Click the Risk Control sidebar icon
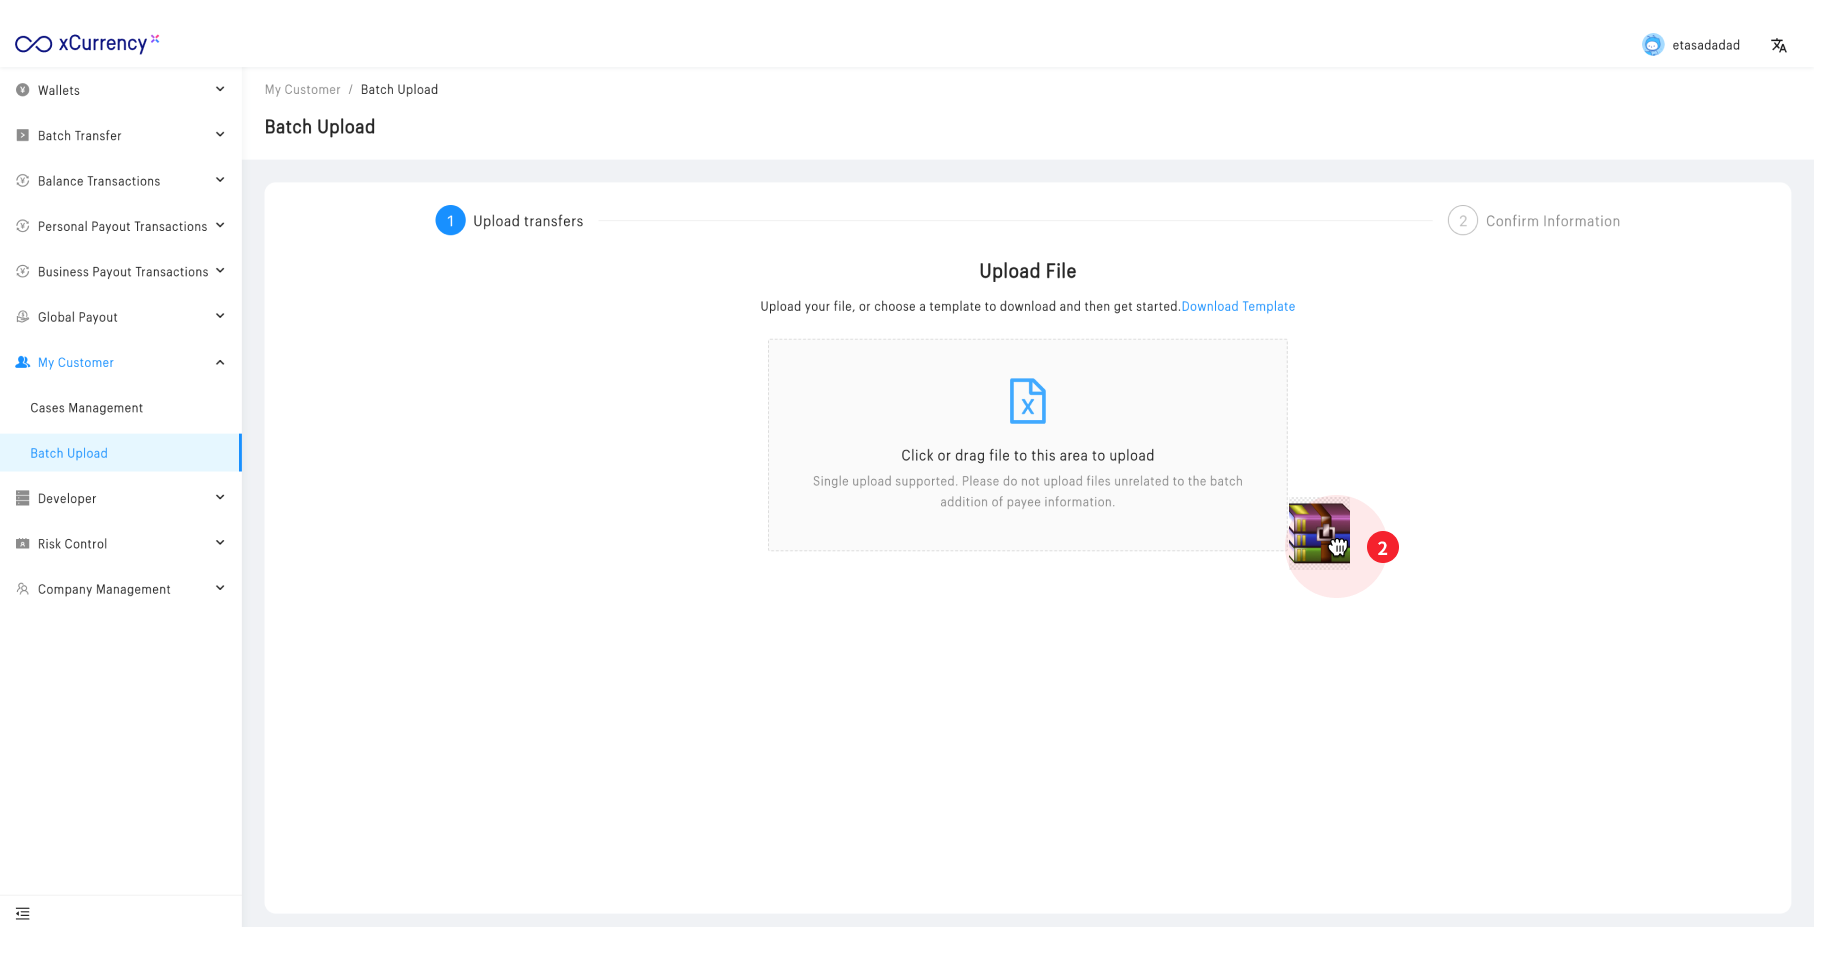 coord(22,544)
